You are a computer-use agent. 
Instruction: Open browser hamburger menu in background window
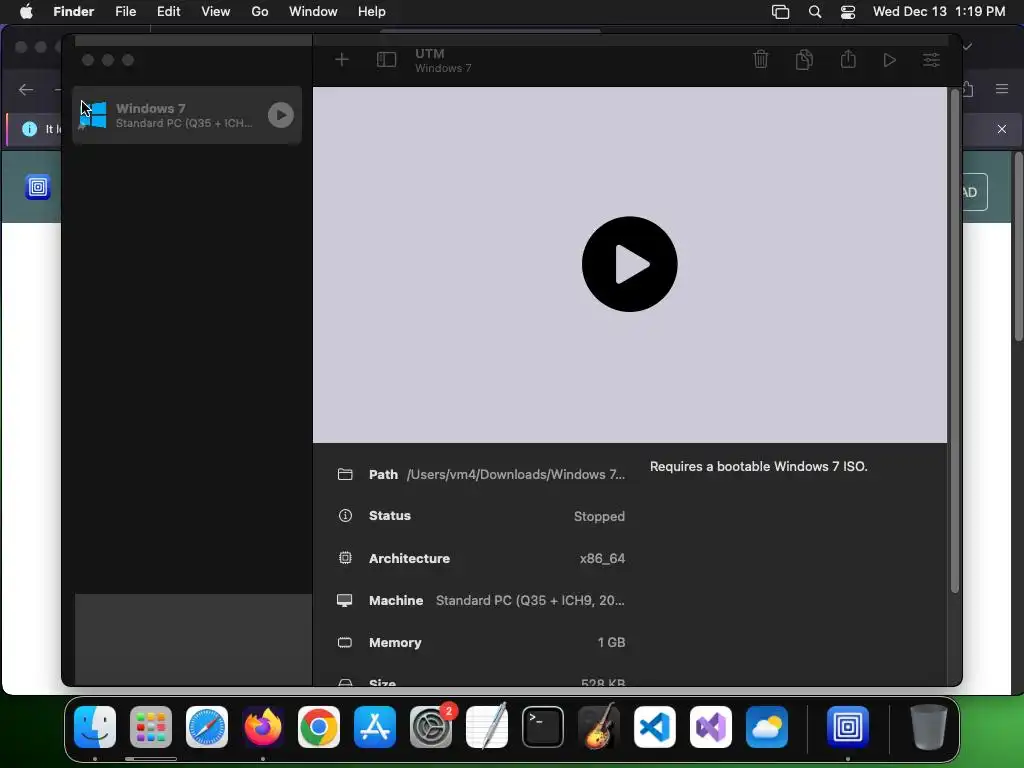(1002, 89)
